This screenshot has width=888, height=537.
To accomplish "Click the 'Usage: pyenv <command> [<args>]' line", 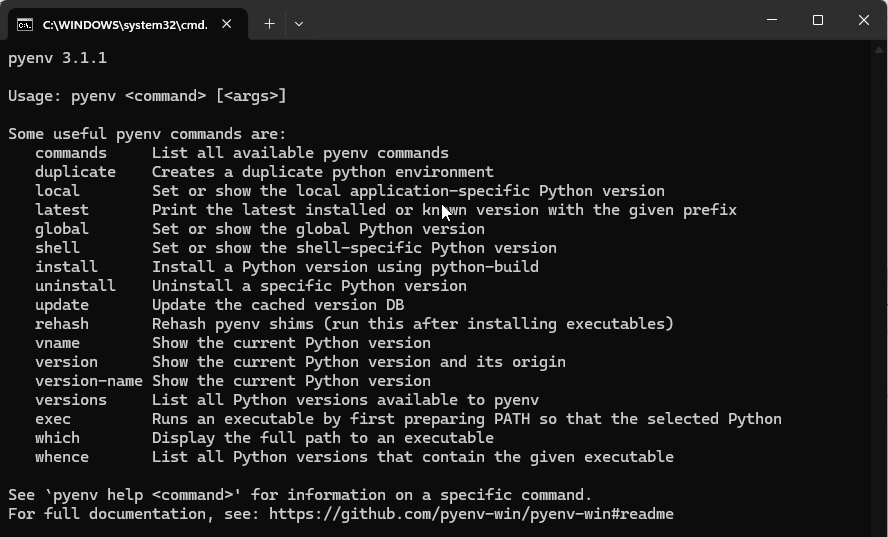I will 147,96.
